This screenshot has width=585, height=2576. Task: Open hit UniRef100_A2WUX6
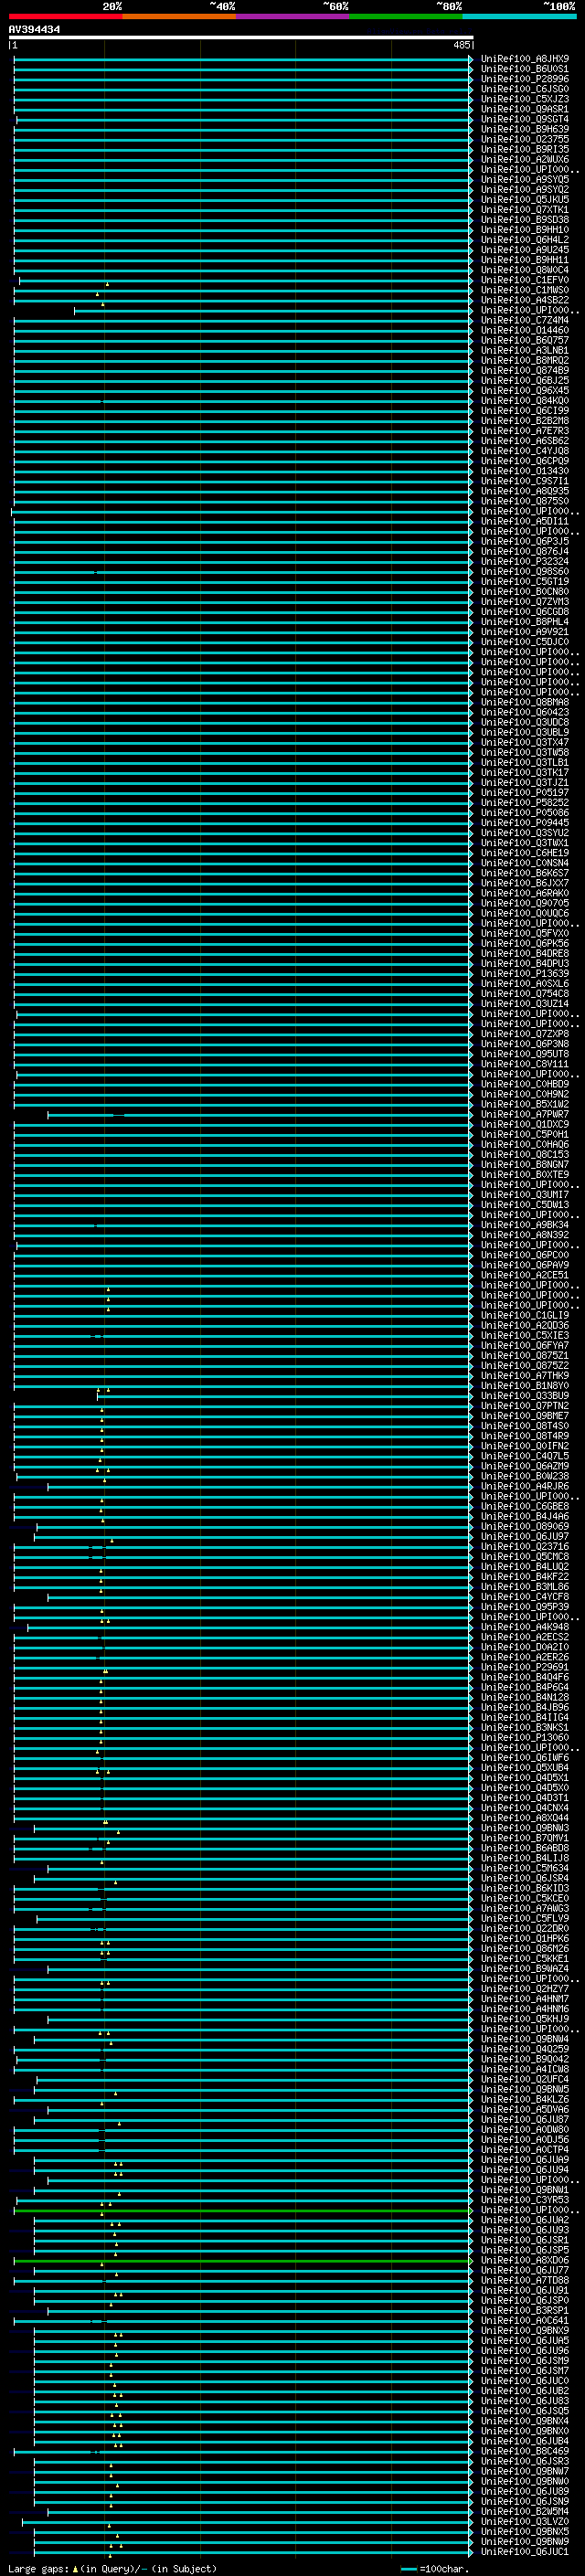point(525,159)
